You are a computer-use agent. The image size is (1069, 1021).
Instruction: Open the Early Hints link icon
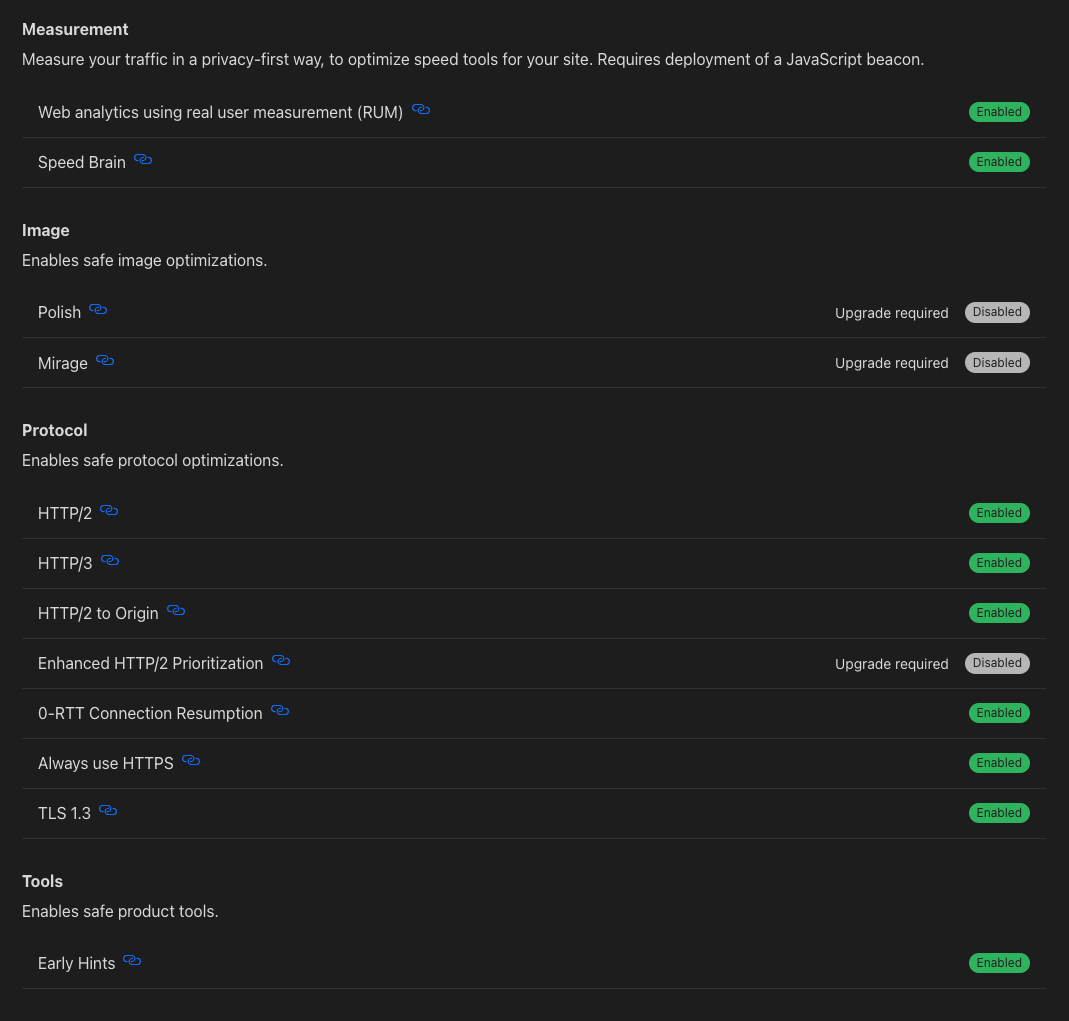tap(132, 960)
